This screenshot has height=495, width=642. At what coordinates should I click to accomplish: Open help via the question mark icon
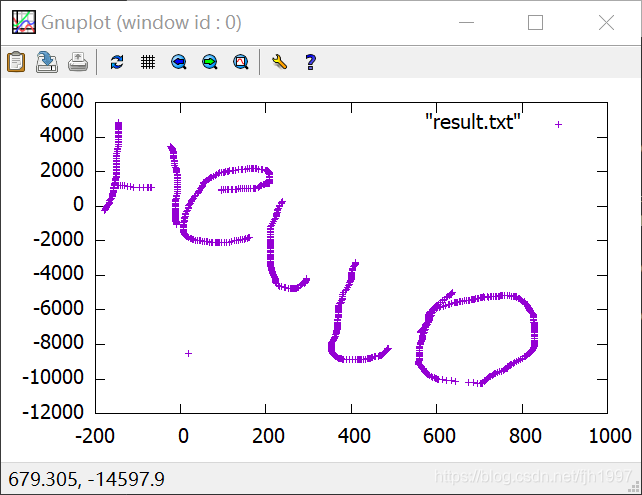tap(311, 62)
